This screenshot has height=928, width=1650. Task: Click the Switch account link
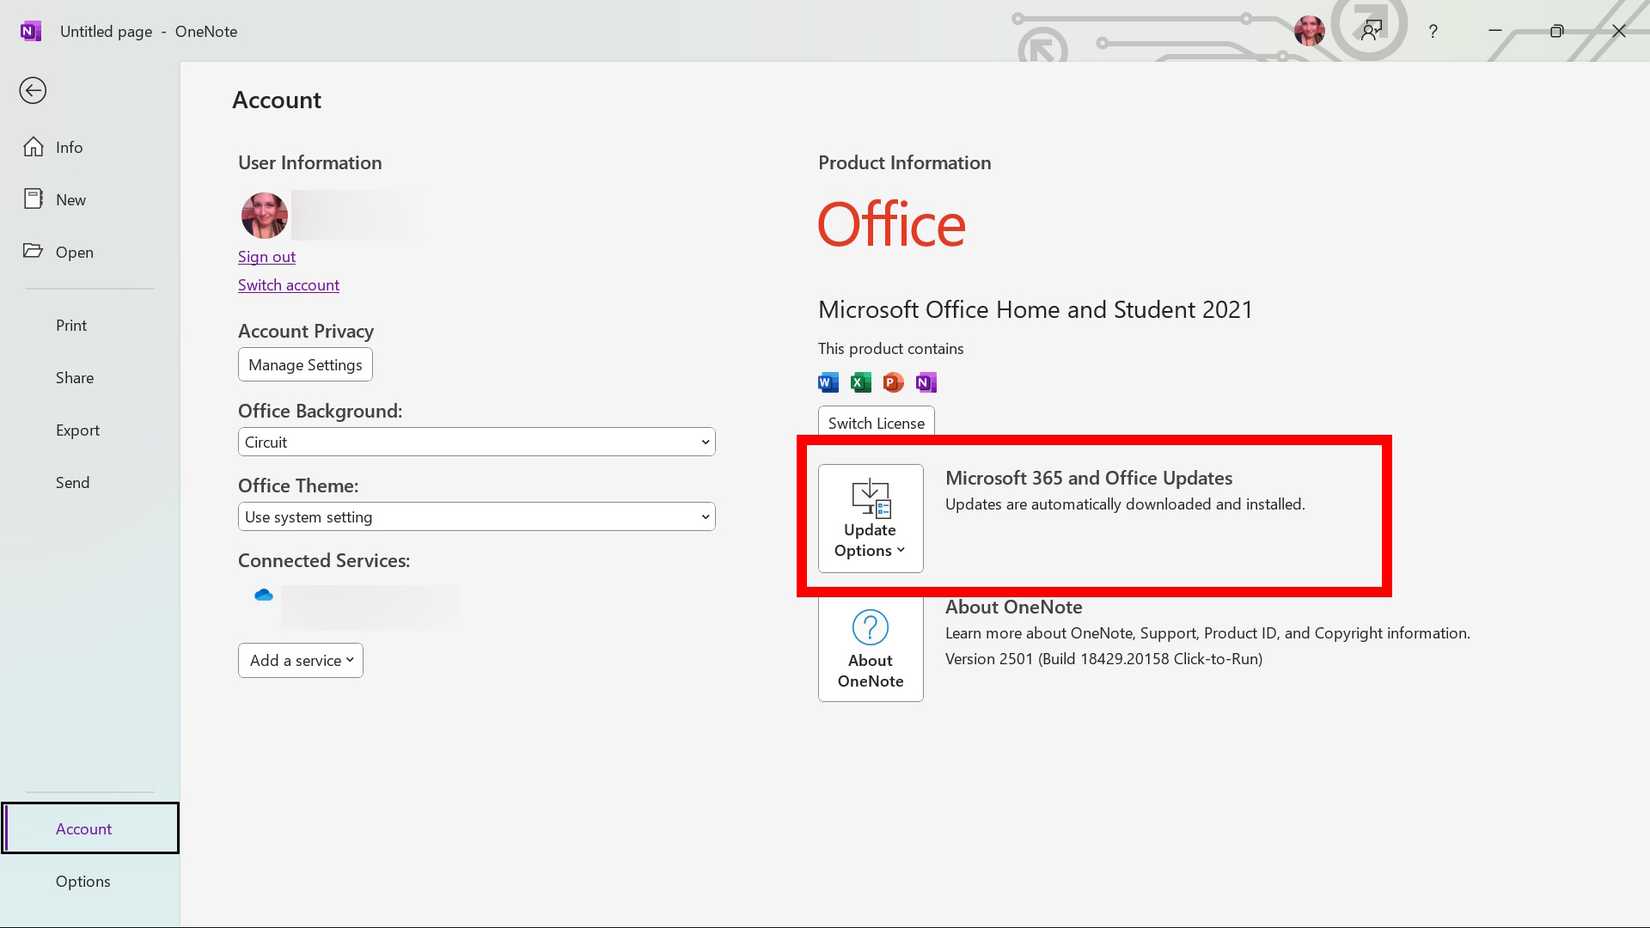point(289,285)
